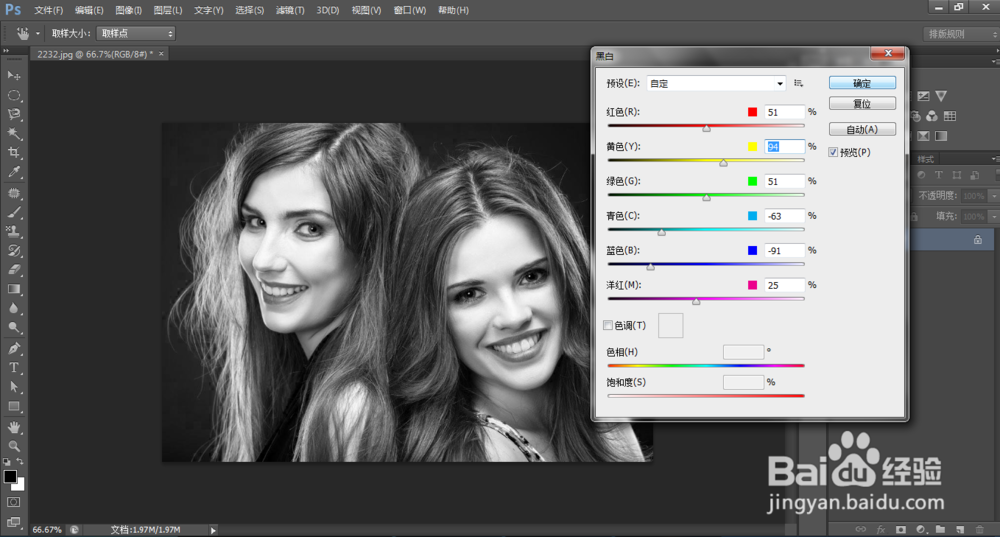Select the Path Selection tool
Image resolution: width=1000 pixels, height=537 pixels.
13,386
